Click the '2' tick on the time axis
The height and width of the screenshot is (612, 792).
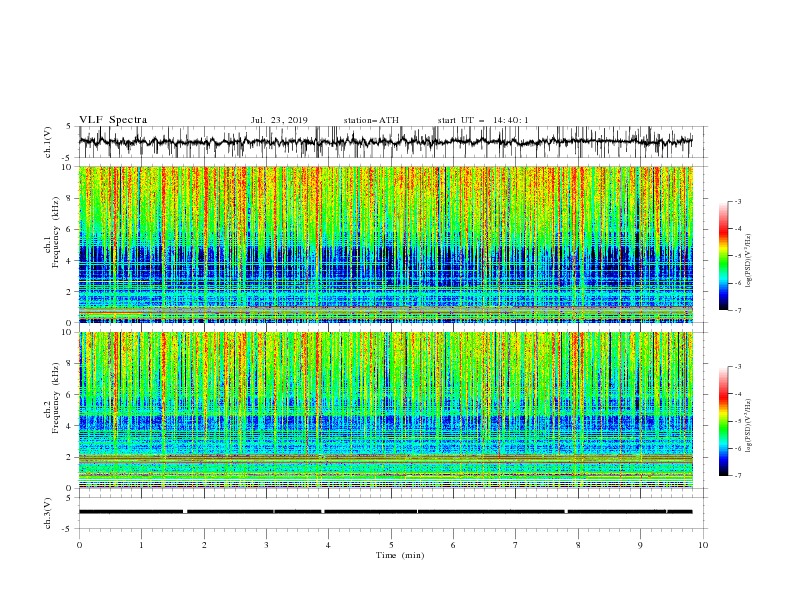click(x=204, y=545)
